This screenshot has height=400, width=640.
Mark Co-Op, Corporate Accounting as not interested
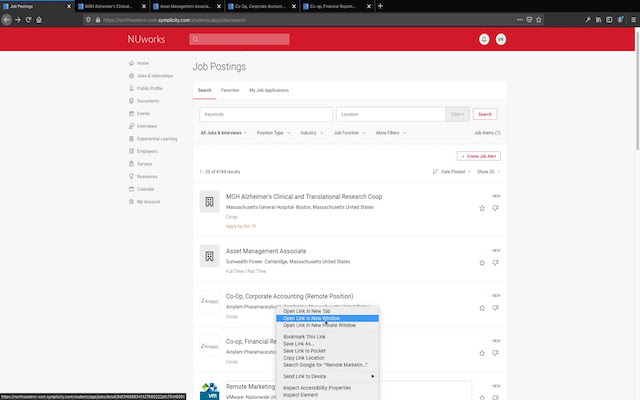495,308
